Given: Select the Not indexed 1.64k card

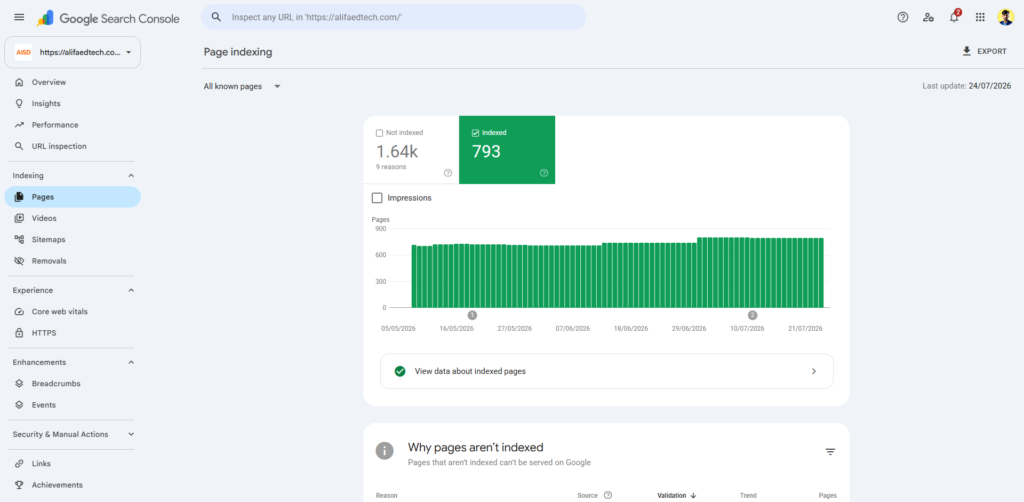Looking at the screenshot, I should [411, 150].
